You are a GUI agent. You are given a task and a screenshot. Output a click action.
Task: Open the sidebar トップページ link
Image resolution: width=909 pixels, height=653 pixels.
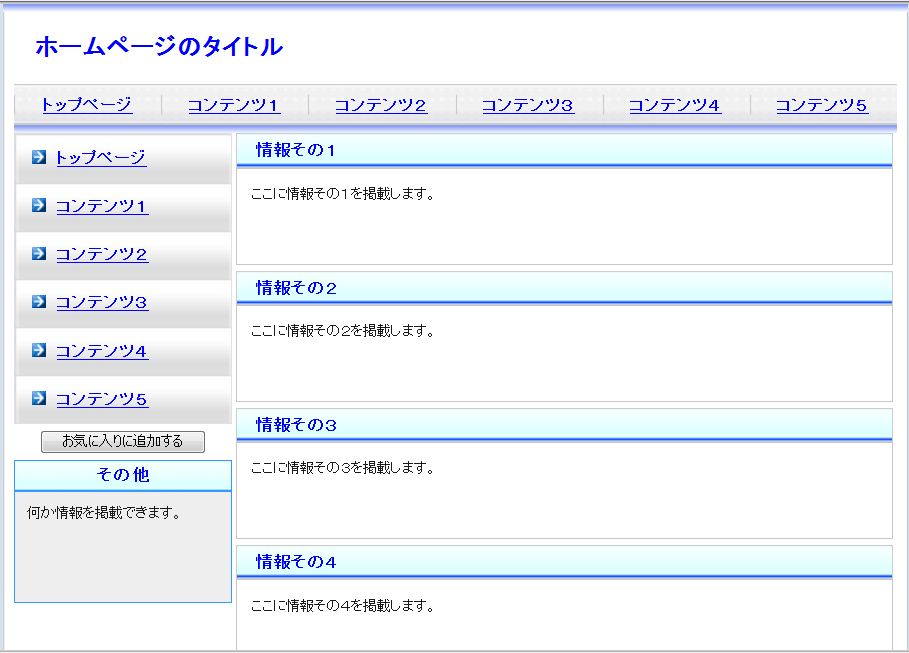101,157
